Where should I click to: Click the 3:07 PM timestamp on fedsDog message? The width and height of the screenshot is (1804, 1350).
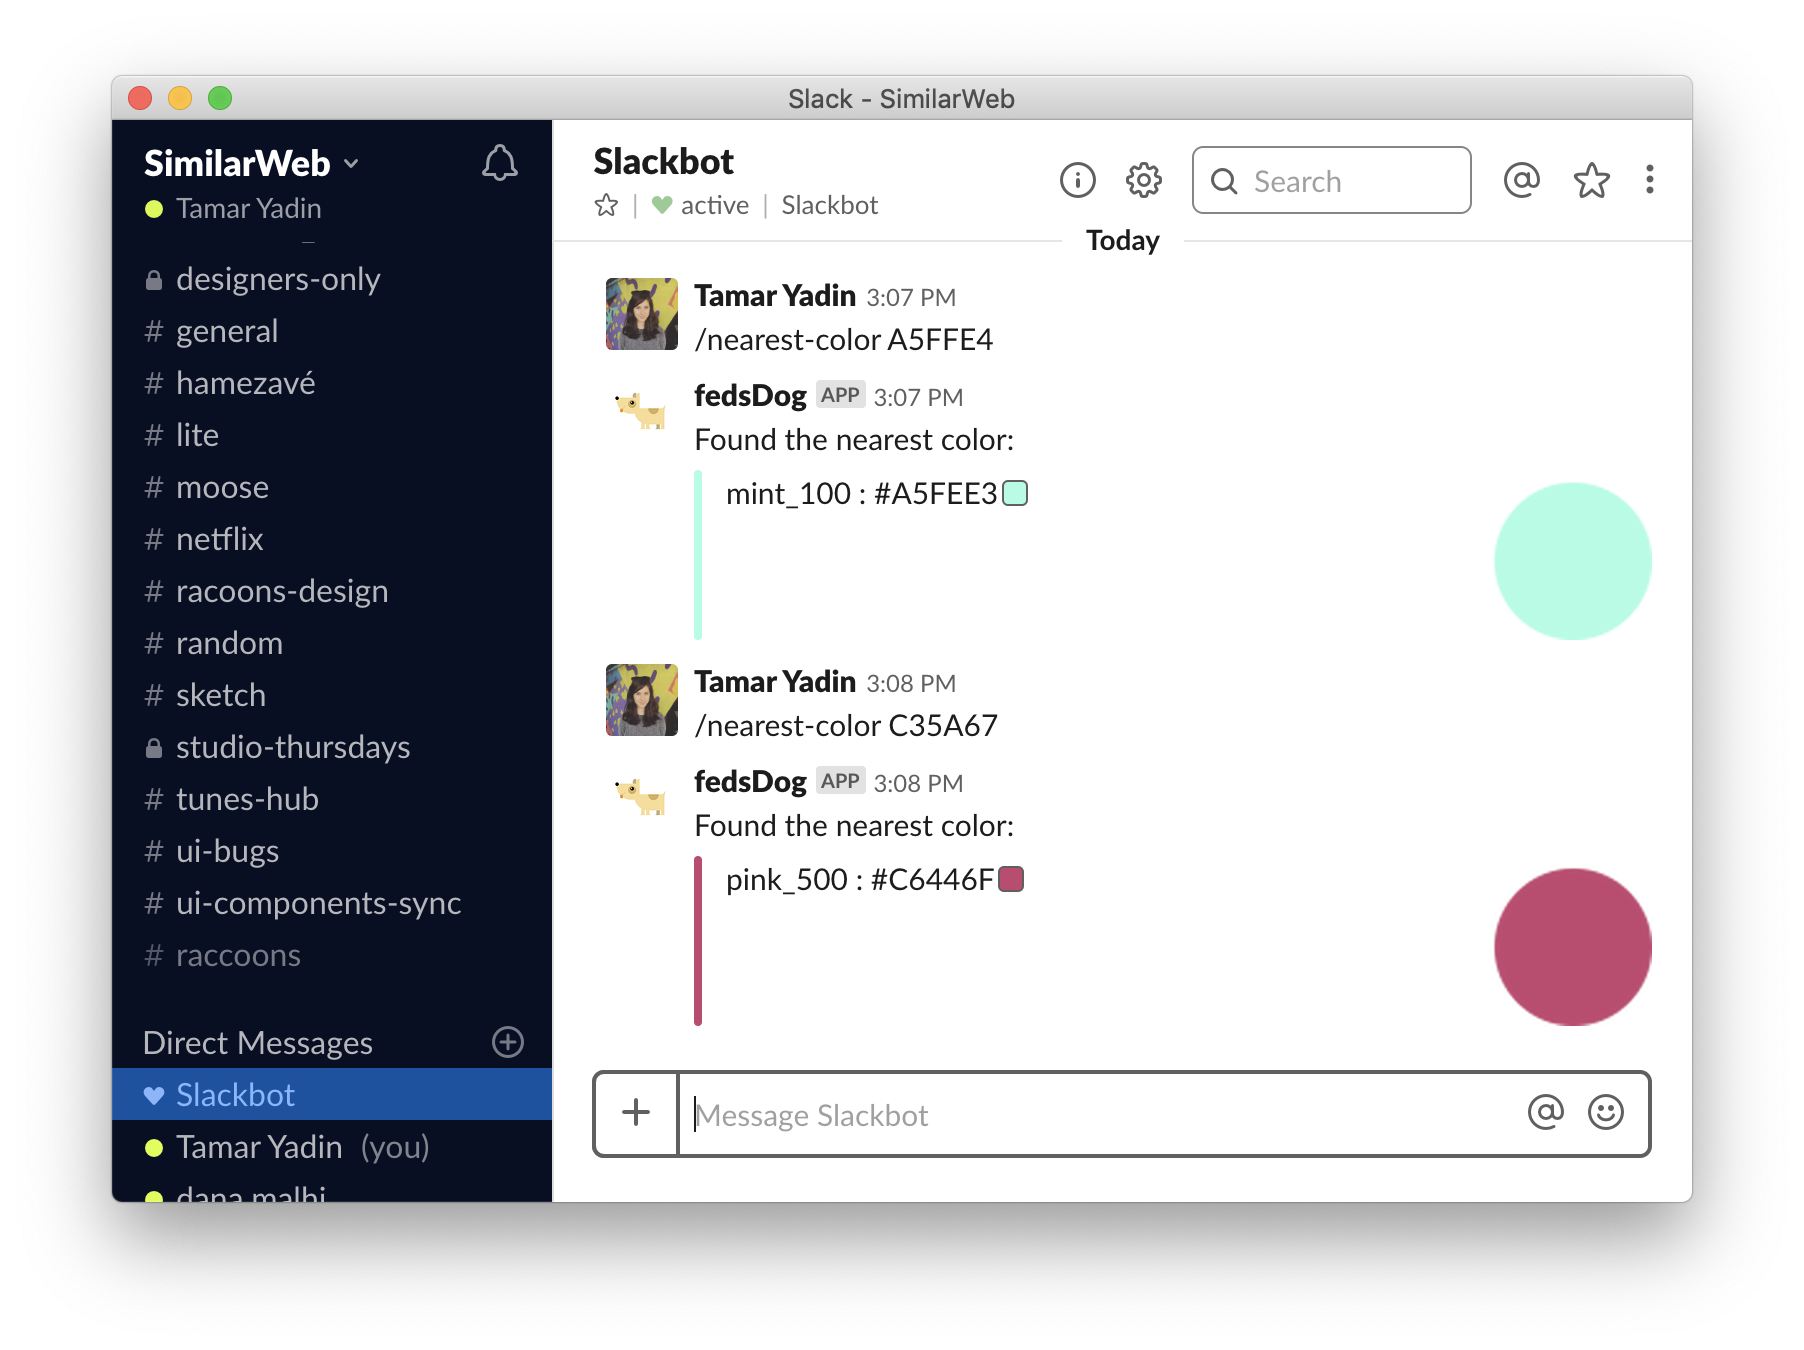(x=918, y=398)
